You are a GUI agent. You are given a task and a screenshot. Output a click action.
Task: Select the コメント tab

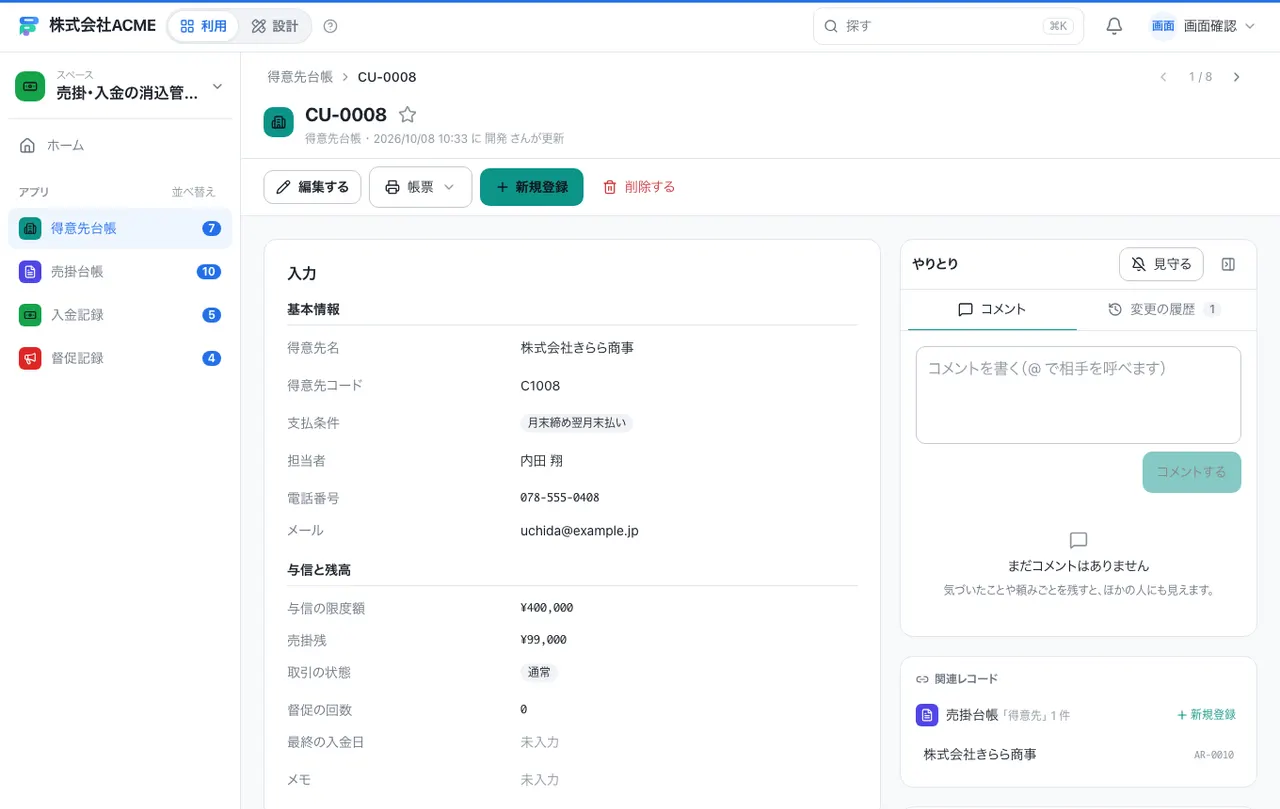(992, 310)
